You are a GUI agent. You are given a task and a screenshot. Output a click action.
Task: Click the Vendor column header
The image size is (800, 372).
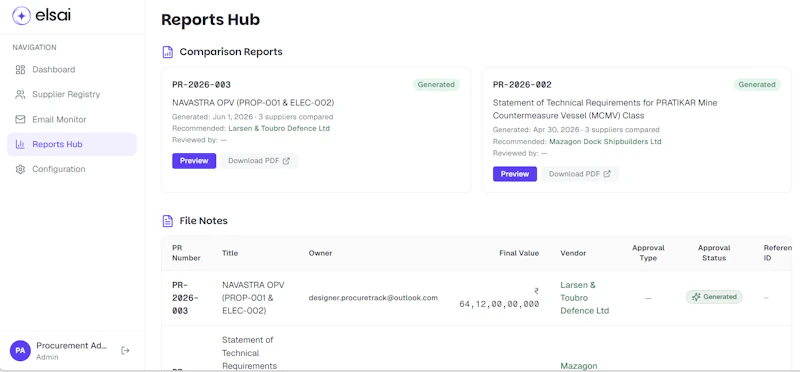573,253
